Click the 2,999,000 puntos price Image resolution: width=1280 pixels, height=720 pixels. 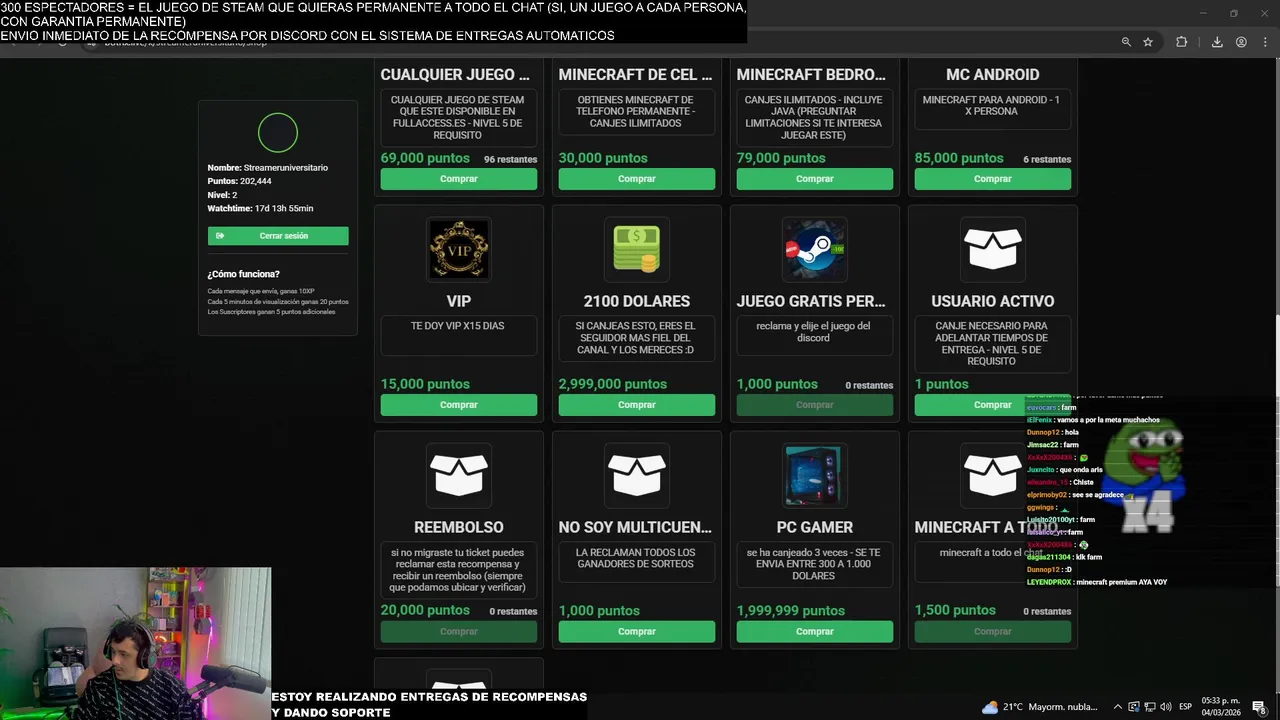[x=612, y=384]
